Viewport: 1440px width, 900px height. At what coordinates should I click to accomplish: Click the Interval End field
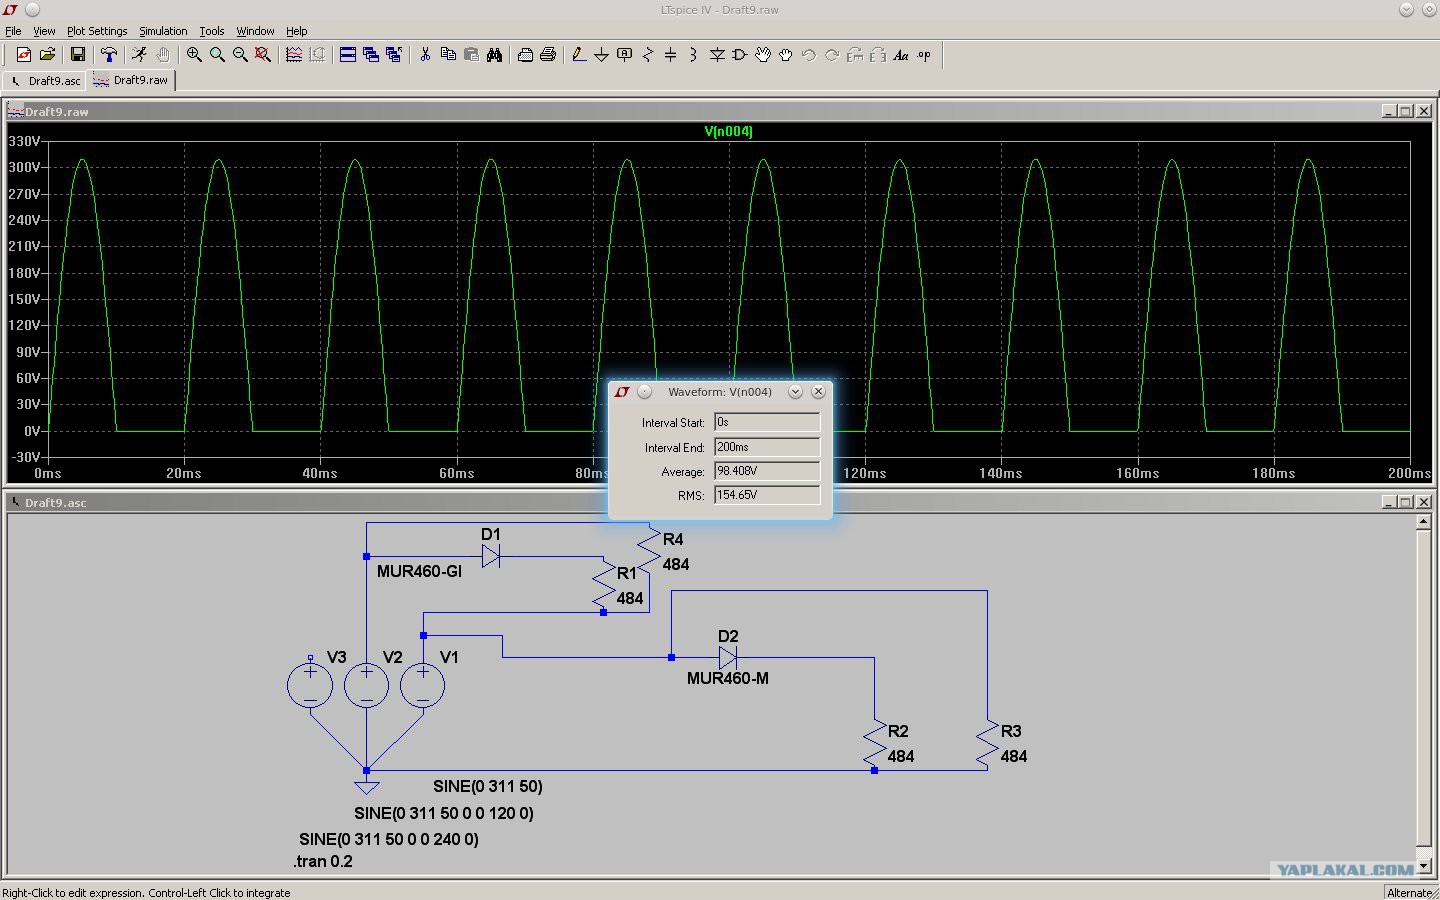[767, 447]
